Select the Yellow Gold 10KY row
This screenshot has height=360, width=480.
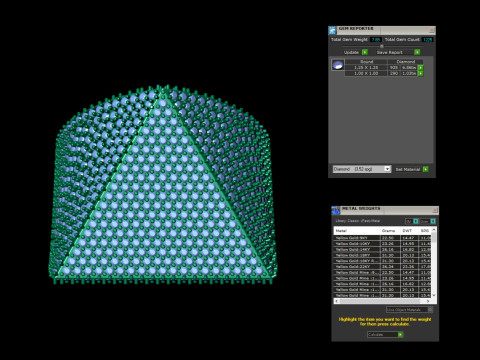click(382, 244)
